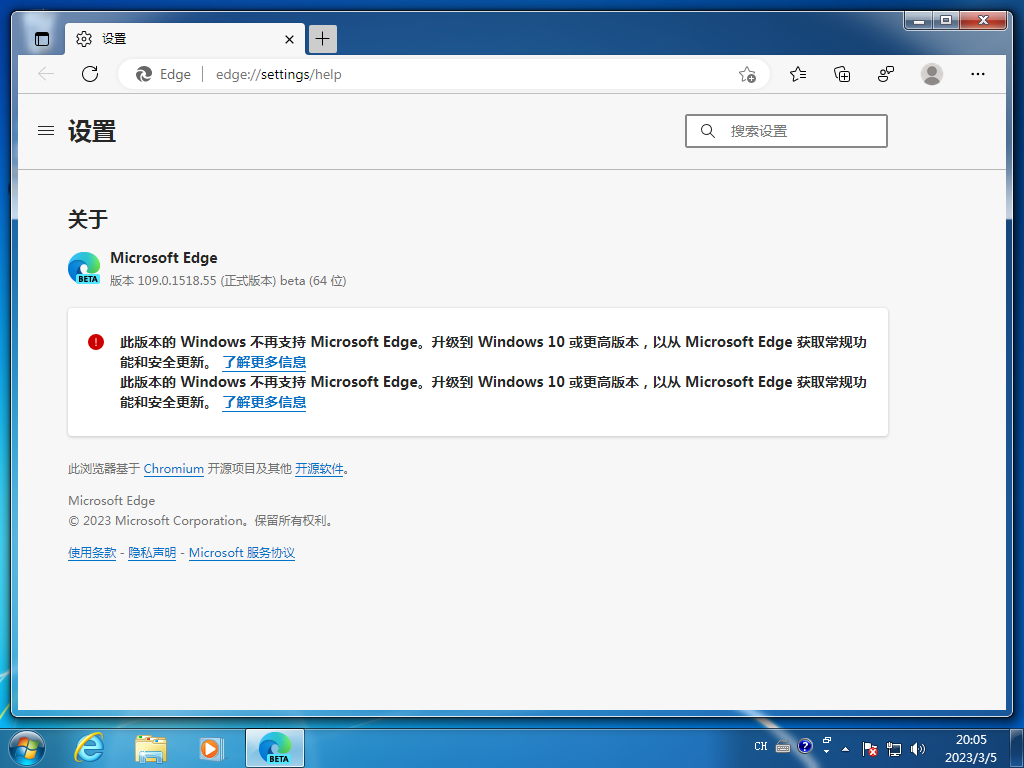Click the browser back arrow
1024x768 pixels.
46,74
